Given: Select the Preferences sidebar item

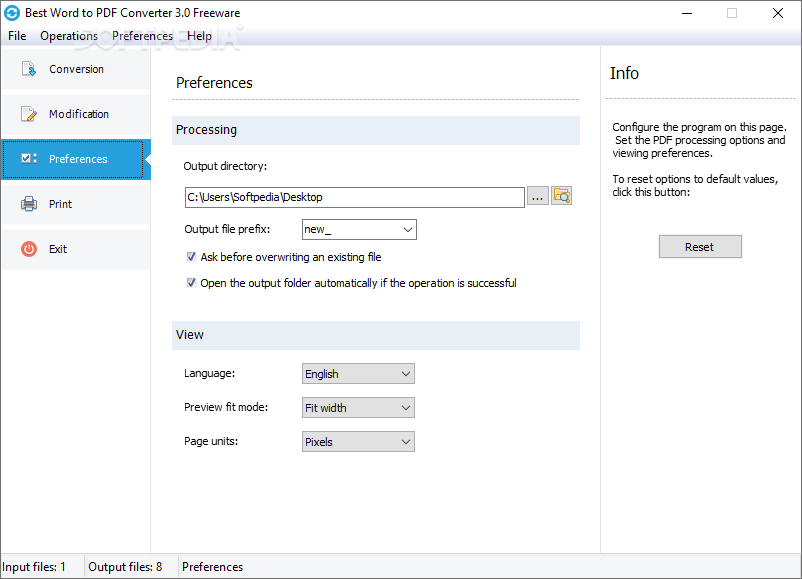Looking at the screenshot, I should click(76, 159).
